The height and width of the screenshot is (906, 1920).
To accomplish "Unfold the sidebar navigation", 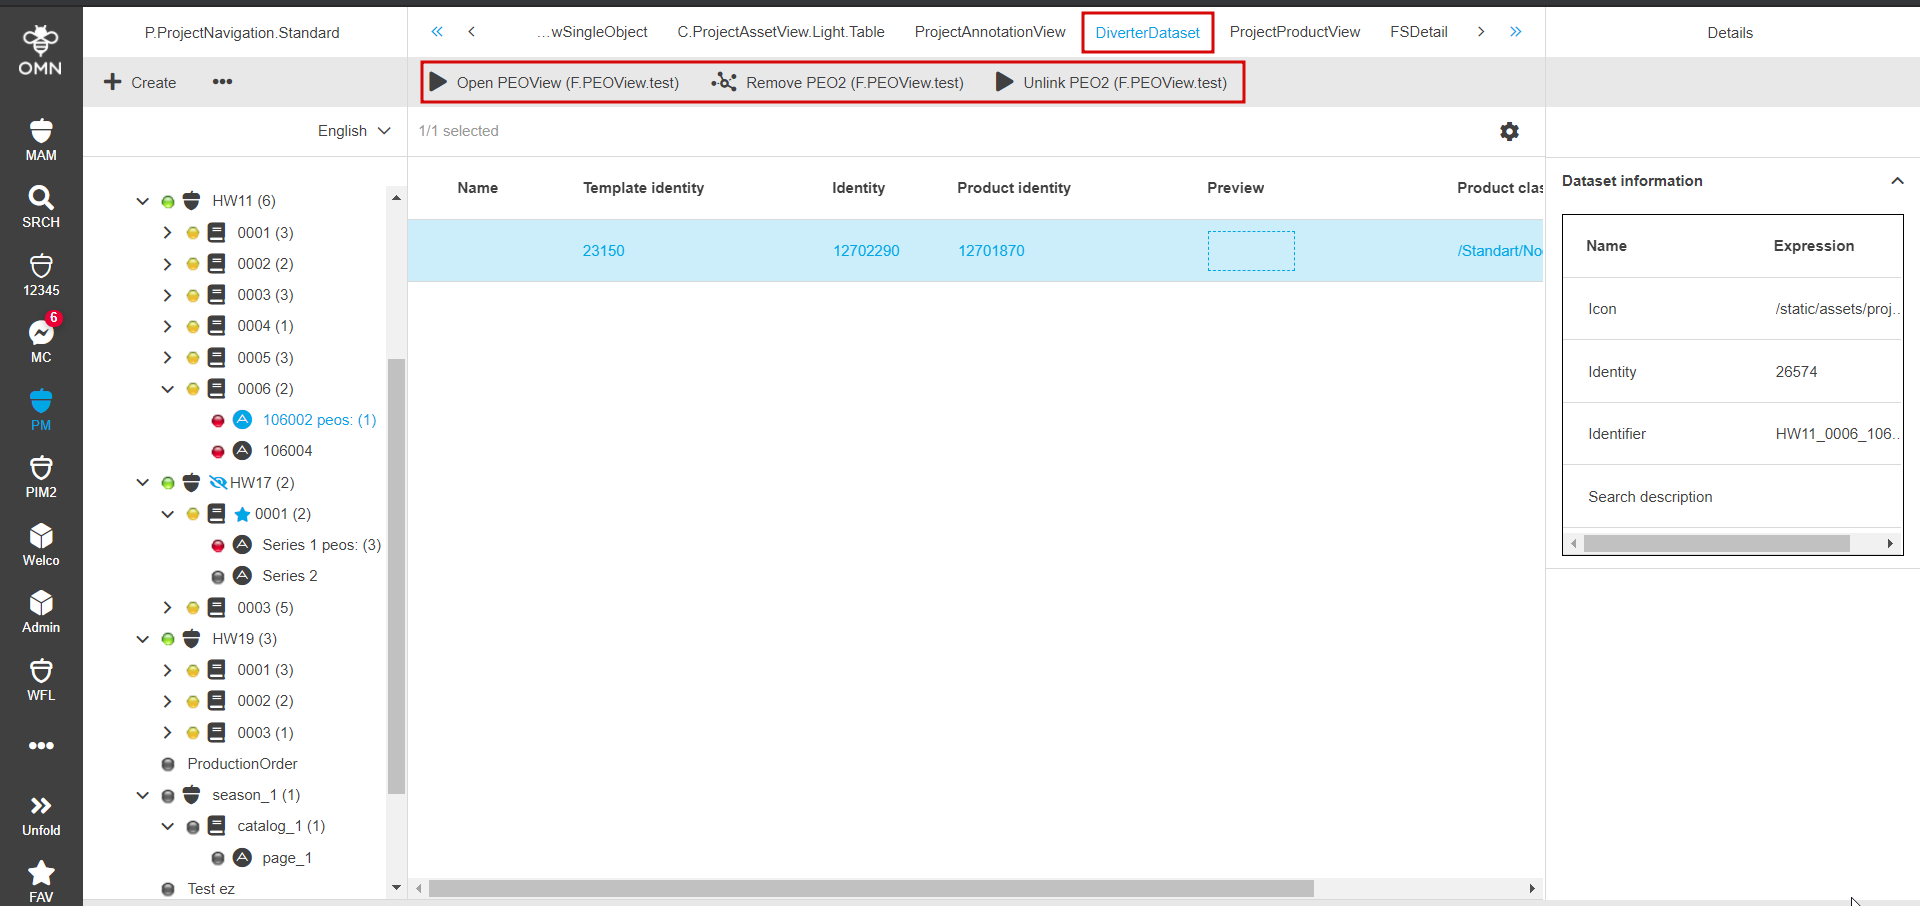I will tap(41, 815).
